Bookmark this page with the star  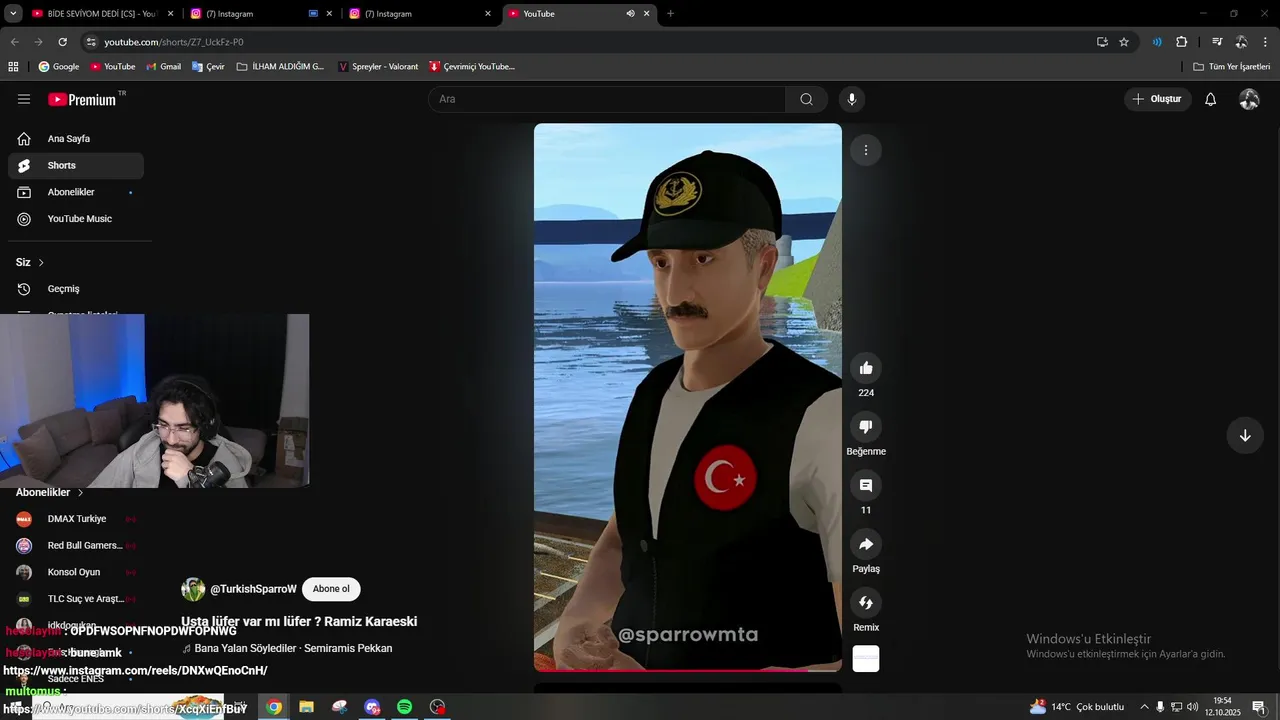pyautogui.click(x=1124, y=42)
